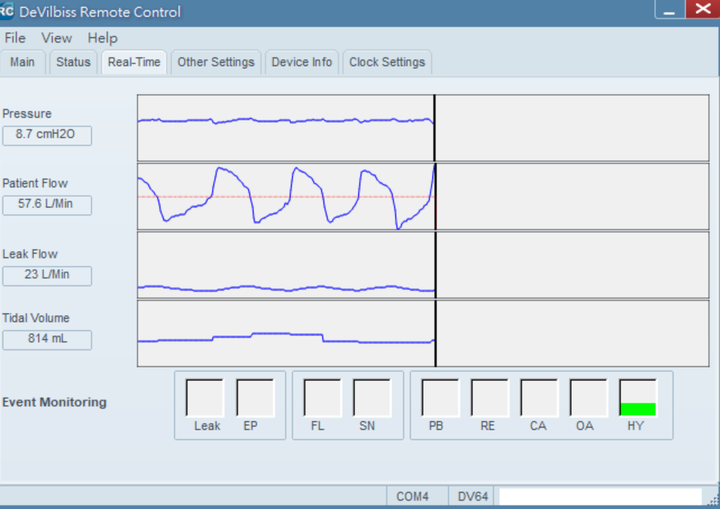Image resolution: width=720 pixels, height=509 pixels.
Task: Open the View menu
Action: [x=56, y=38]
